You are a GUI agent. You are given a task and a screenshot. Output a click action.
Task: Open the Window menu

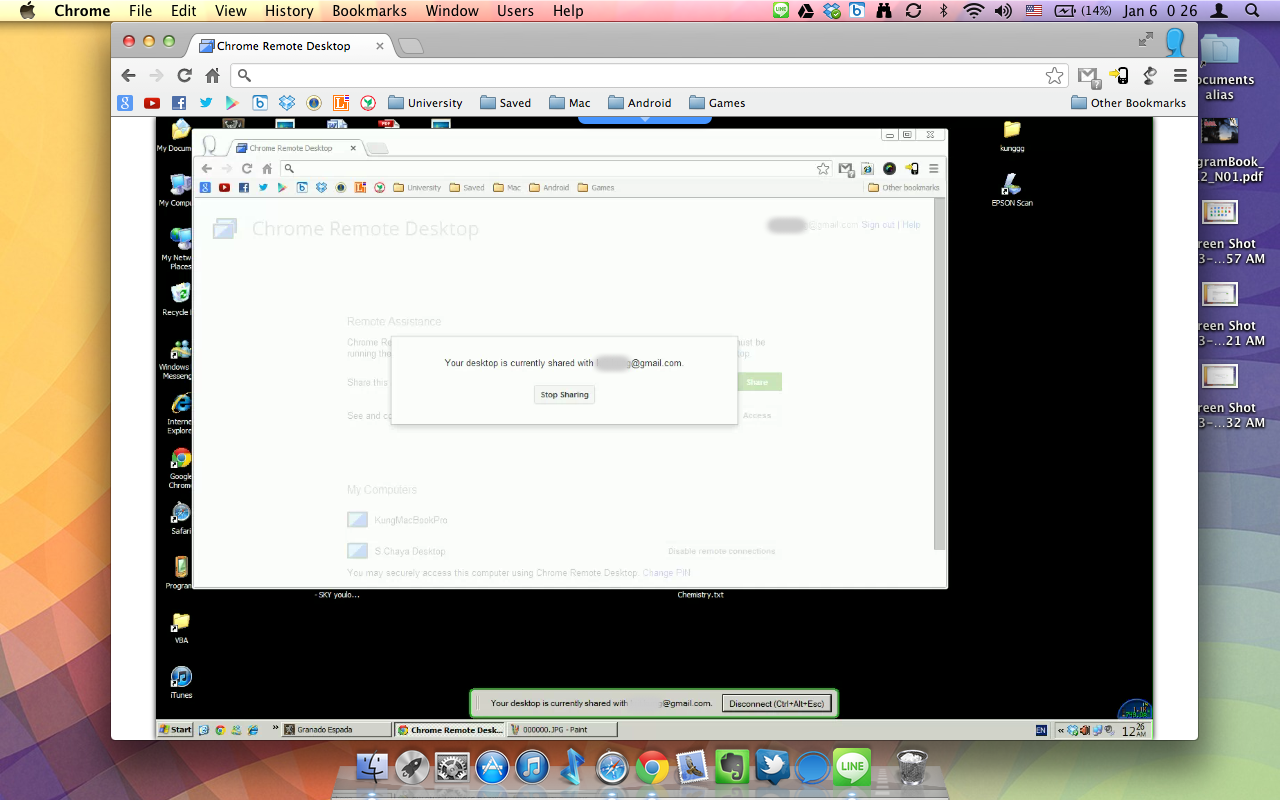452,11
